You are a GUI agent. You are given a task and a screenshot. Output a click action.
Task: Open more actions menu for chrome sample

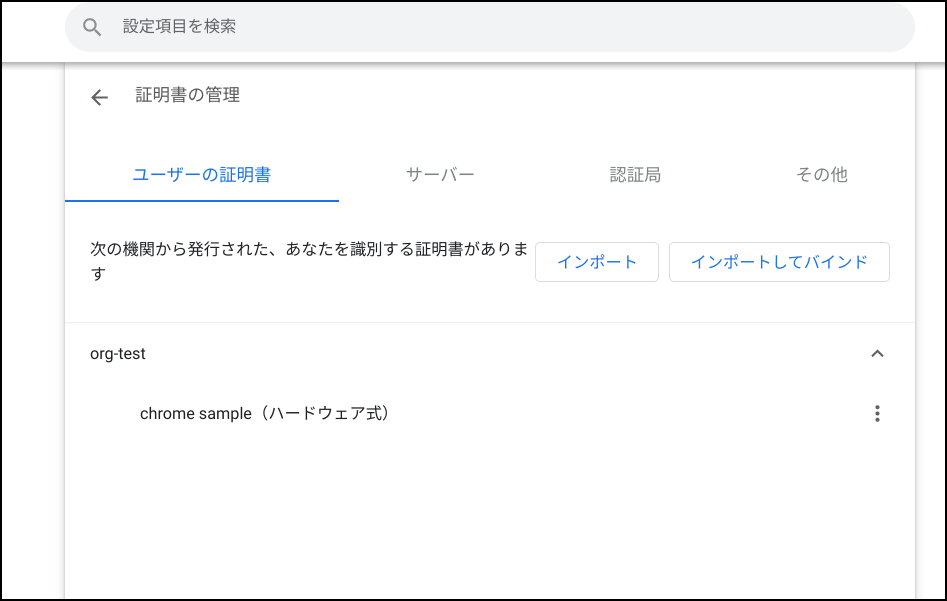[877, 414]
